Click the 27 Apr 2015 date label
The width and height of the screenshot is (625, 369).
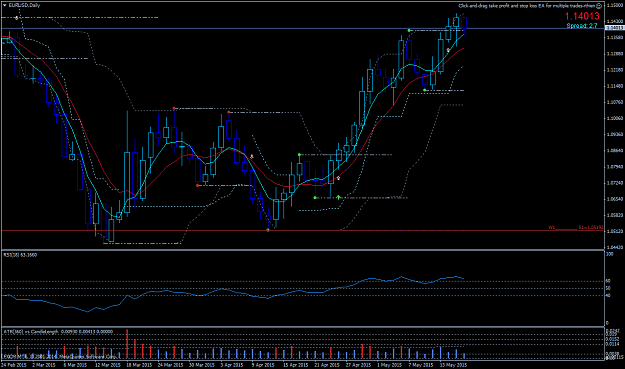pyautogui.click(x=358, y=365)
